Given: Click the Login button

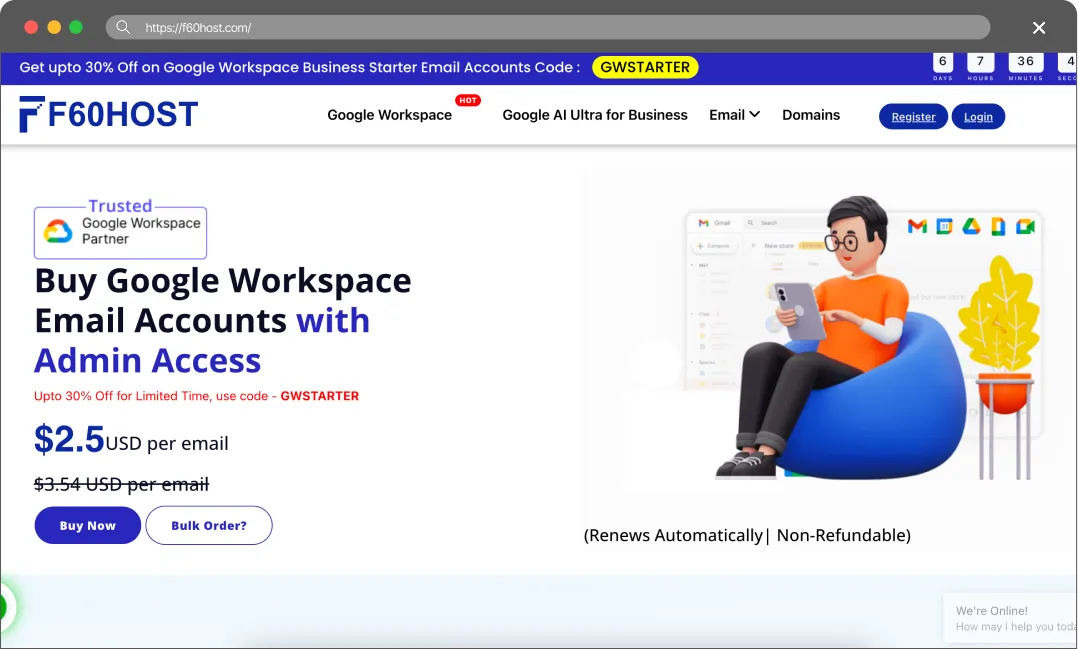Looking at the screenshot, I should 978,117.
